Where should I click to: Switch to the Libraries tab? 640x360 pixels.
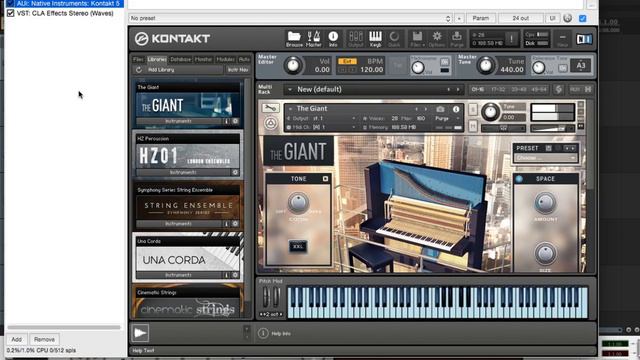click(157, 59)
